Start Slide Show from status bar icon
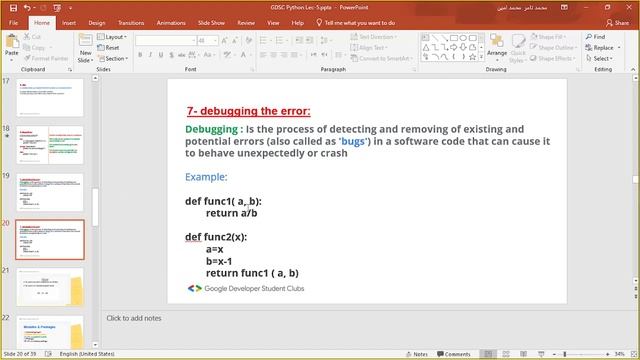This screenshot has width=640, height=360. tap(541, 354)
